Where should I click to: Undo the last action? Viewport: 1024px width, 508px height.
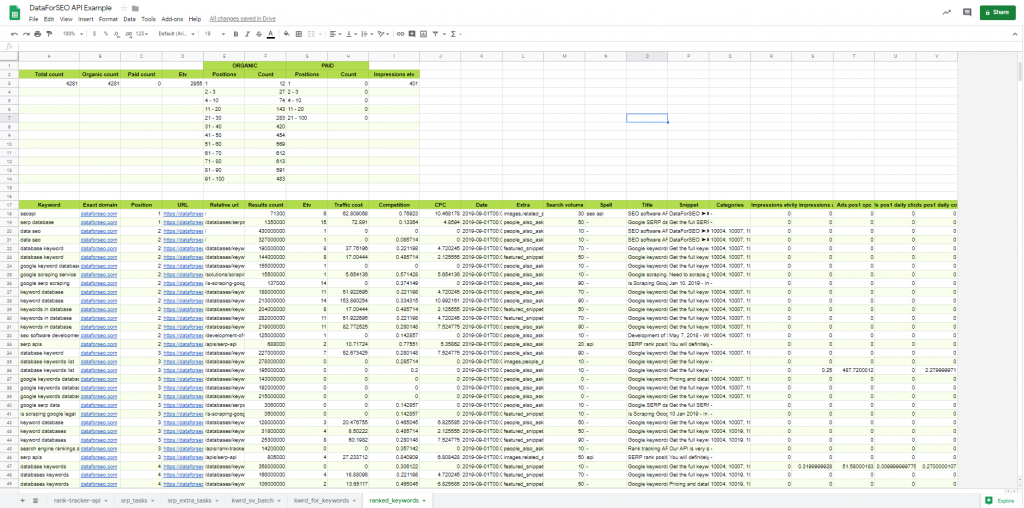(x=14, y=34)
